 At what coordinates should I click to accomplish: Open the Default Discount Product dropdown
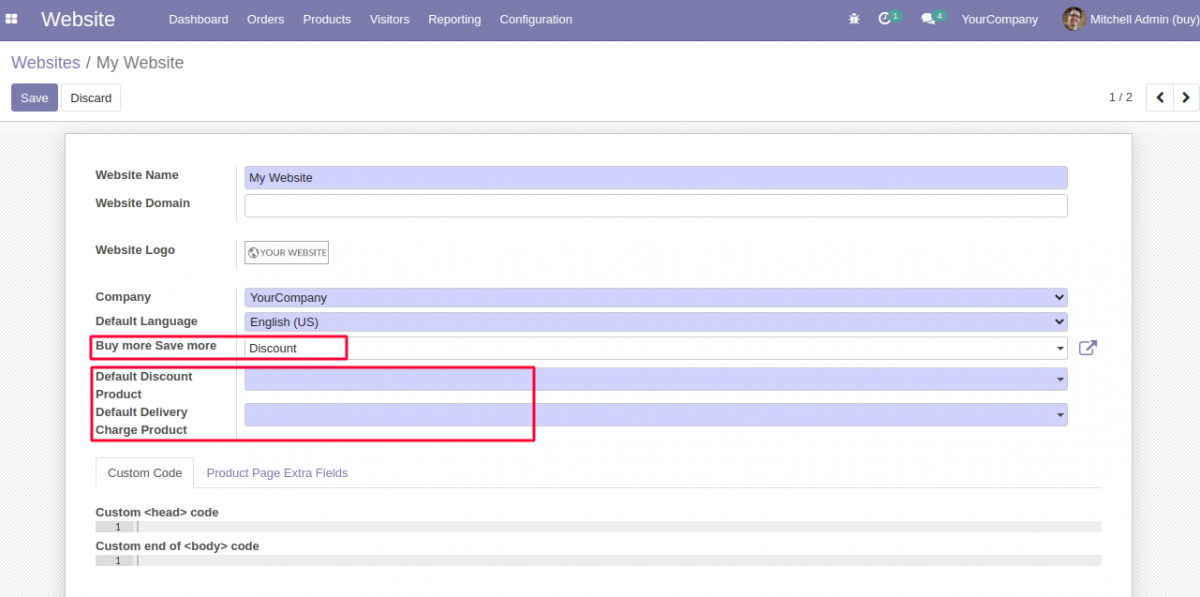1057,379
